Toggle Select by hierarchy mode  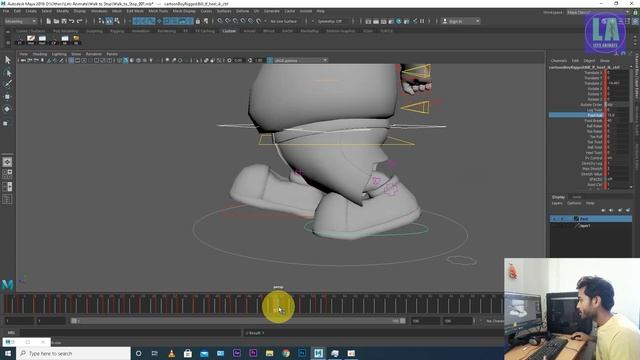tap(101, 21)
